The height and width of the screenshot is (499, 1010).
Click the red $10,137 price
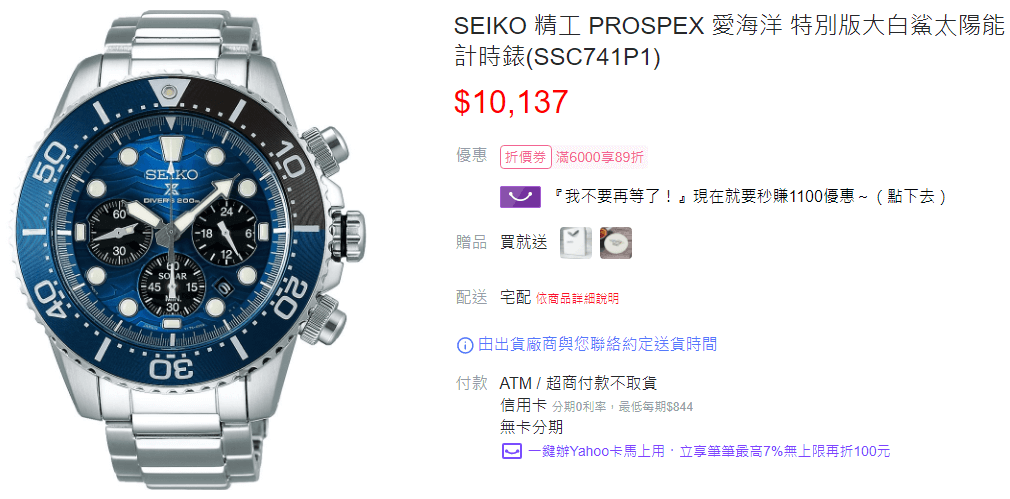511,102
